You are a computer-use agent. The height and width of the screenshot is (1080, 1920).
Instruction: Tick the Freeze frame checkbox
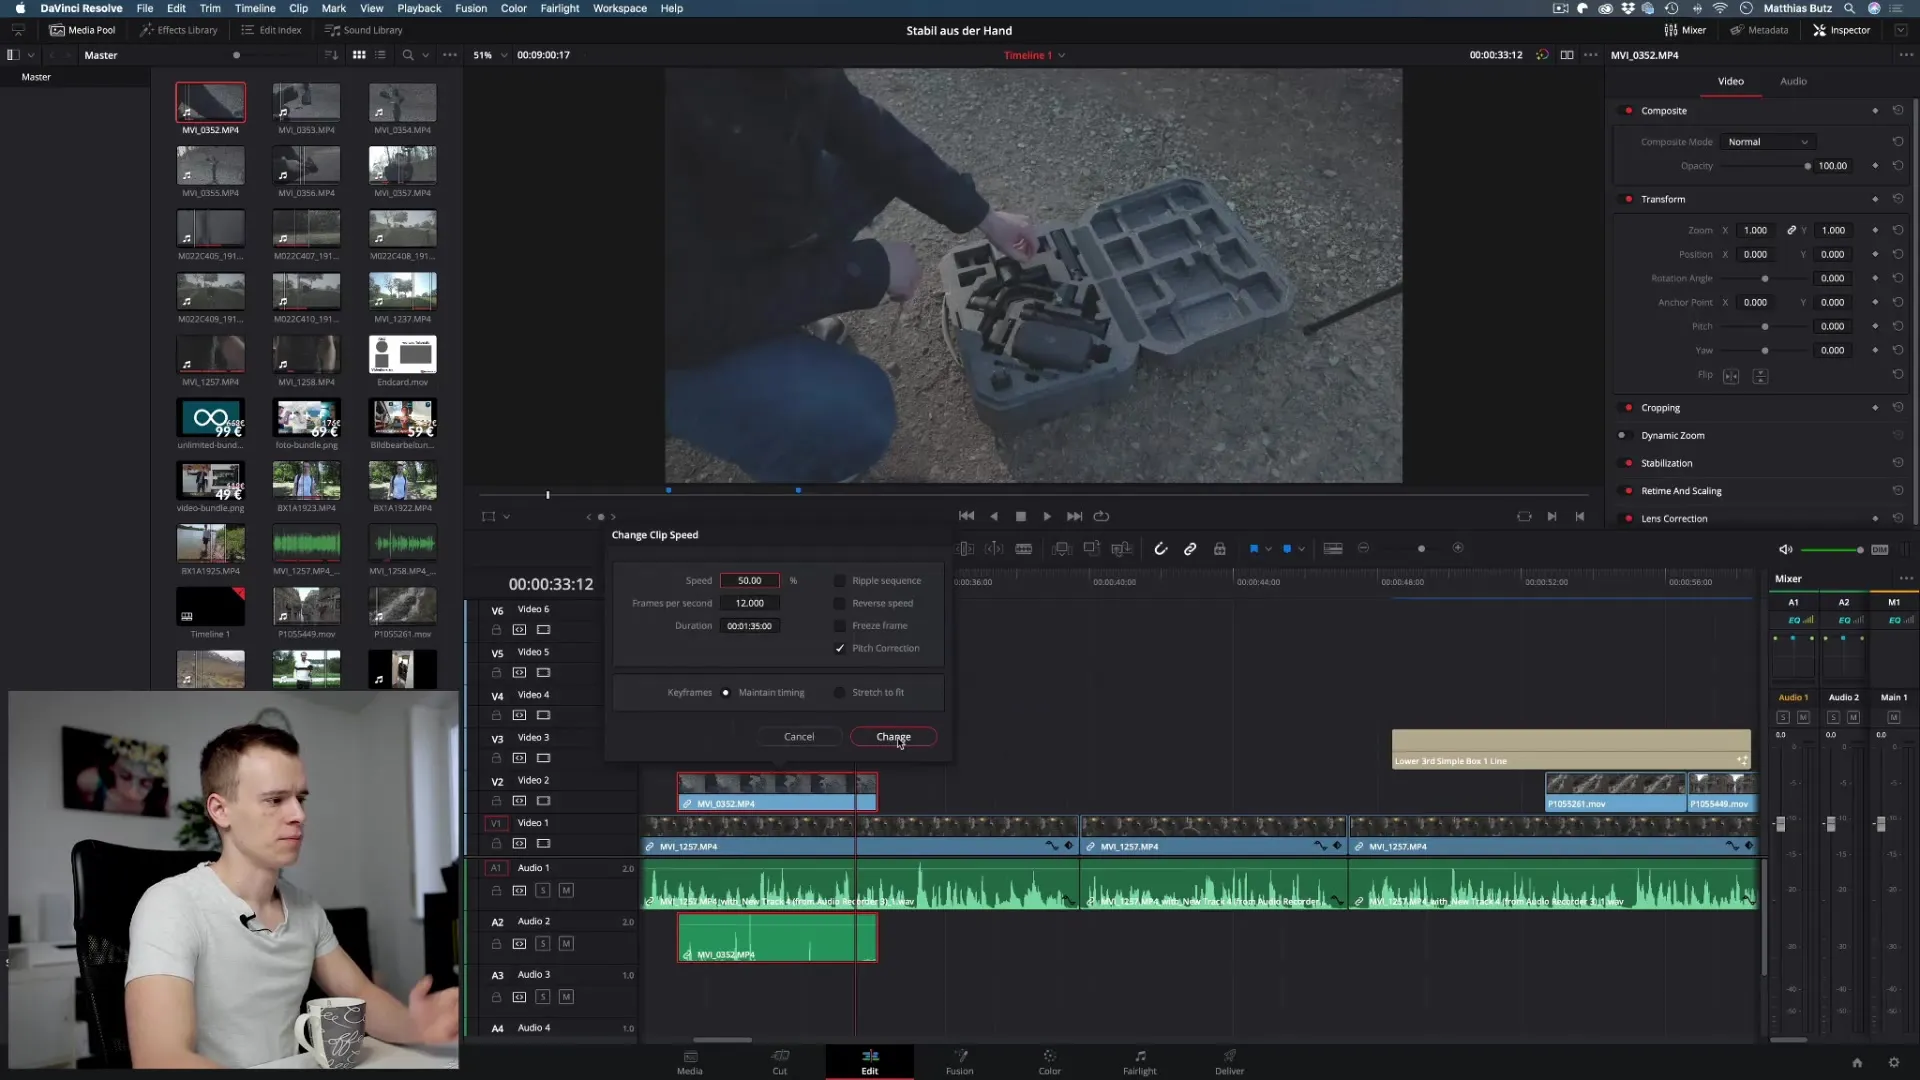839,626
